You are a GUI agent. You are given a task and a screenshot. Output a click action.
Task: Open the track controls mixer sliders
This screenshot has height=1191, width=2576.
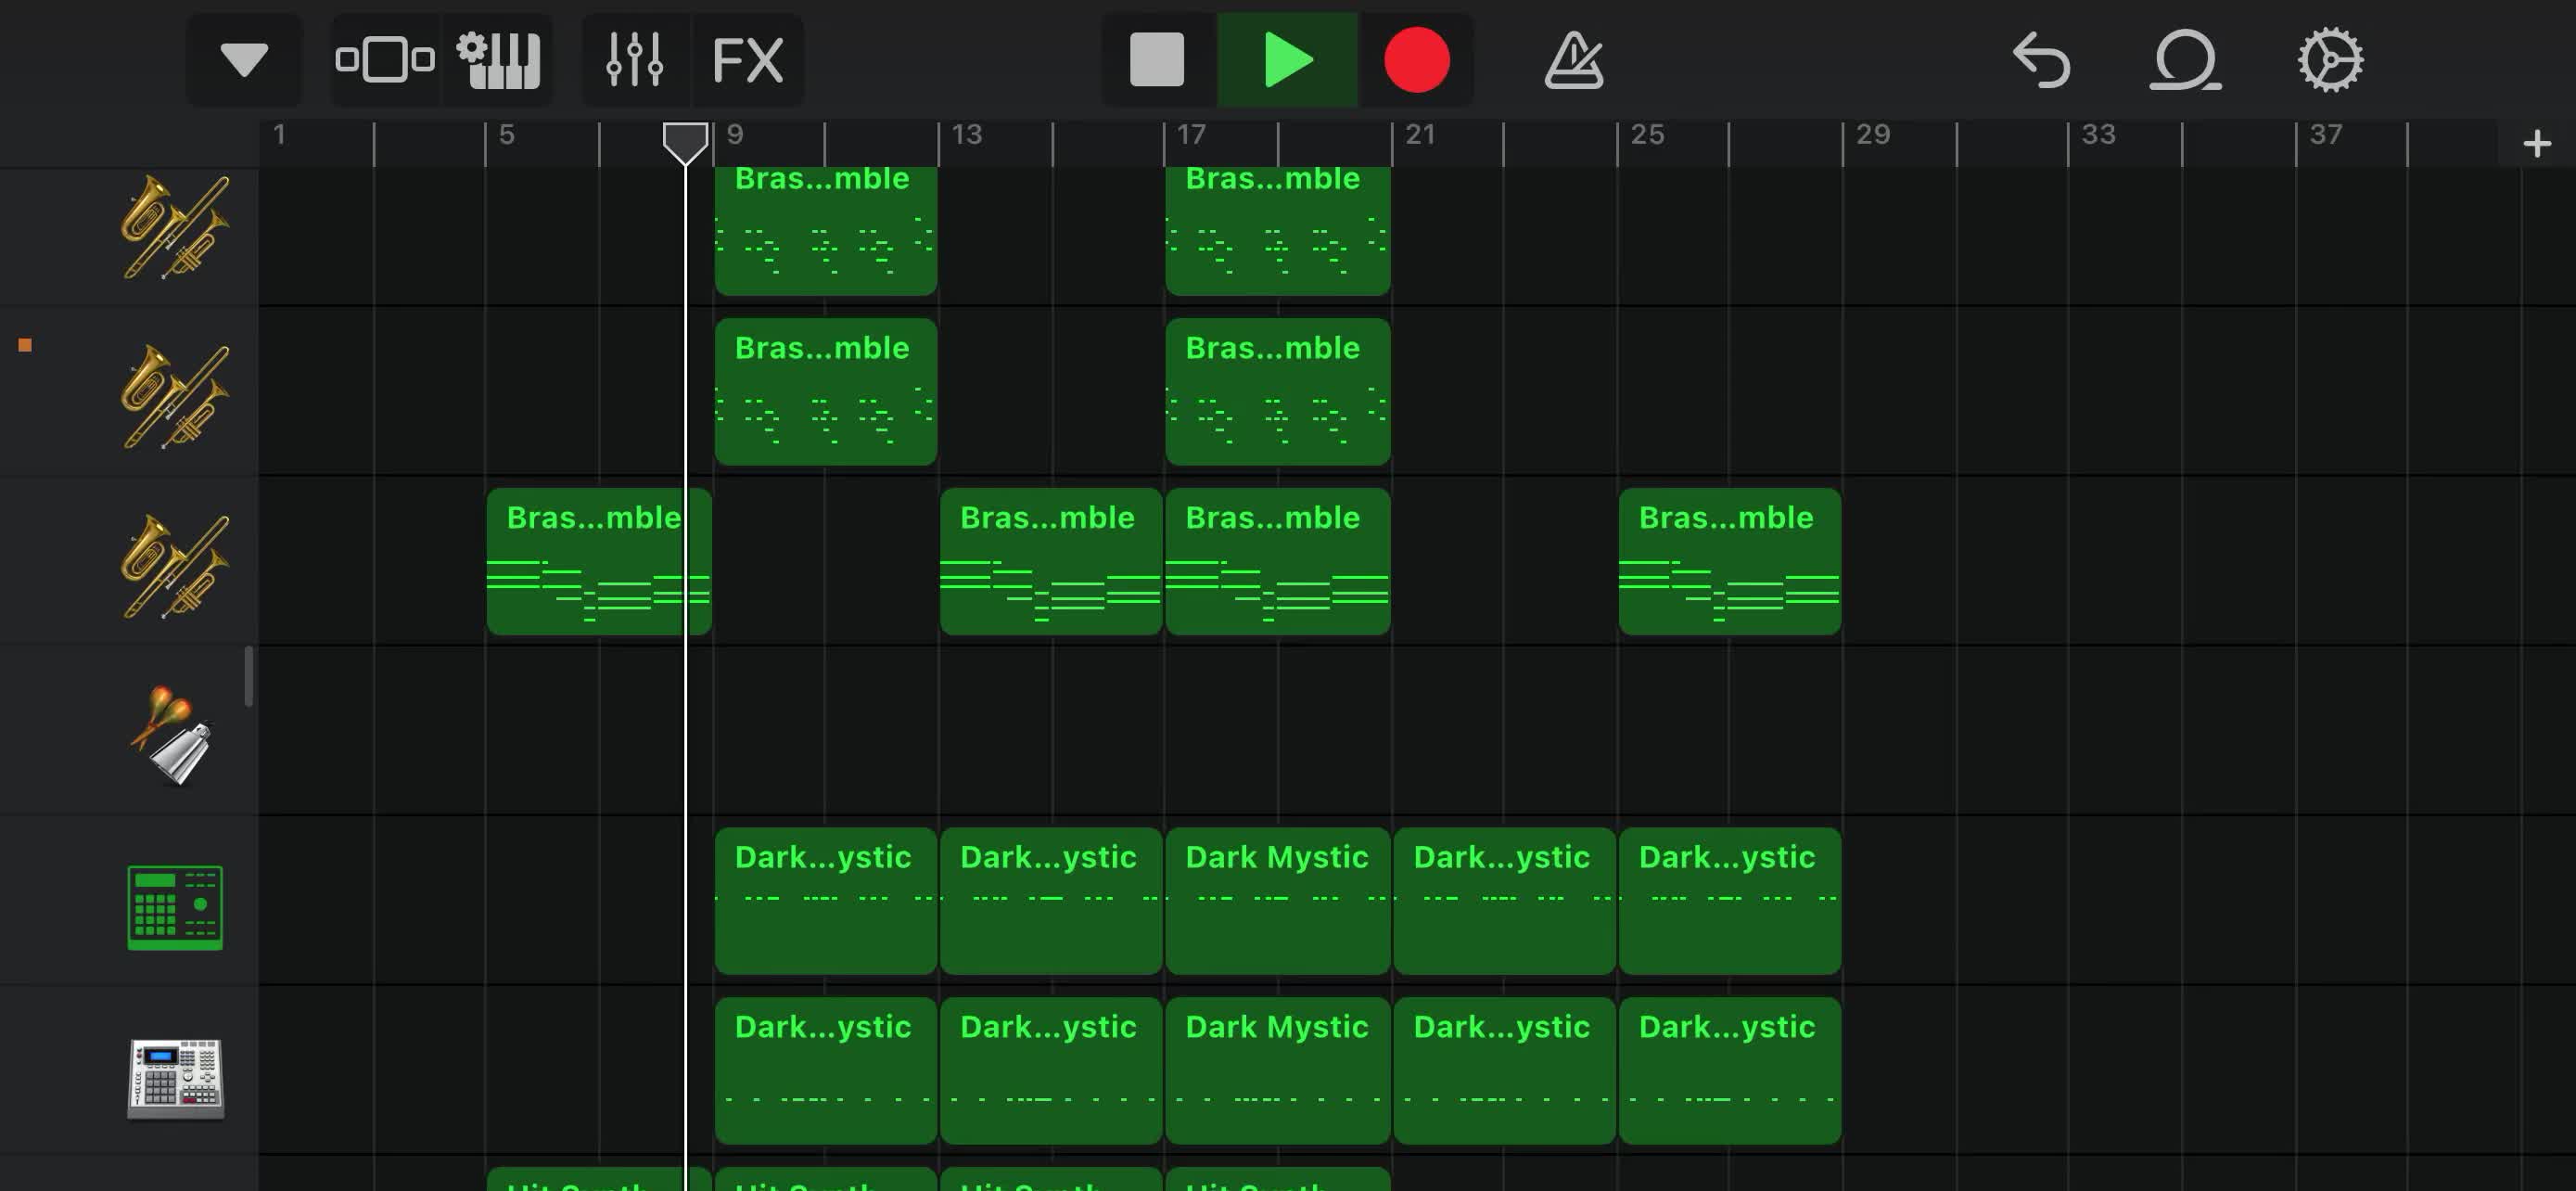(x=635, y=60)
